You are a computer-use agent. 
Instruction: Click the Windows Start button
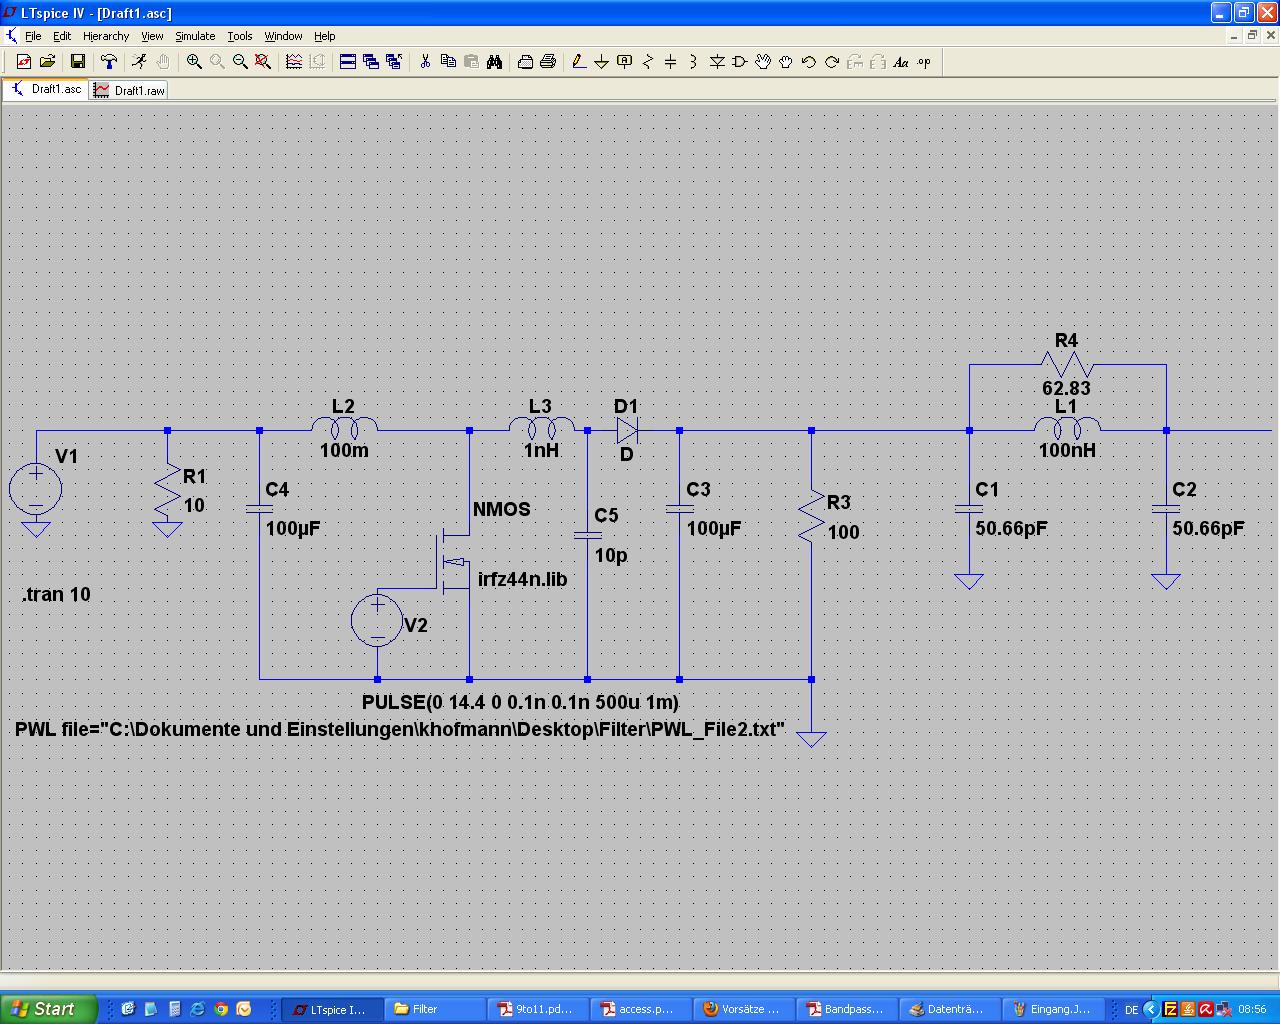48,1009
